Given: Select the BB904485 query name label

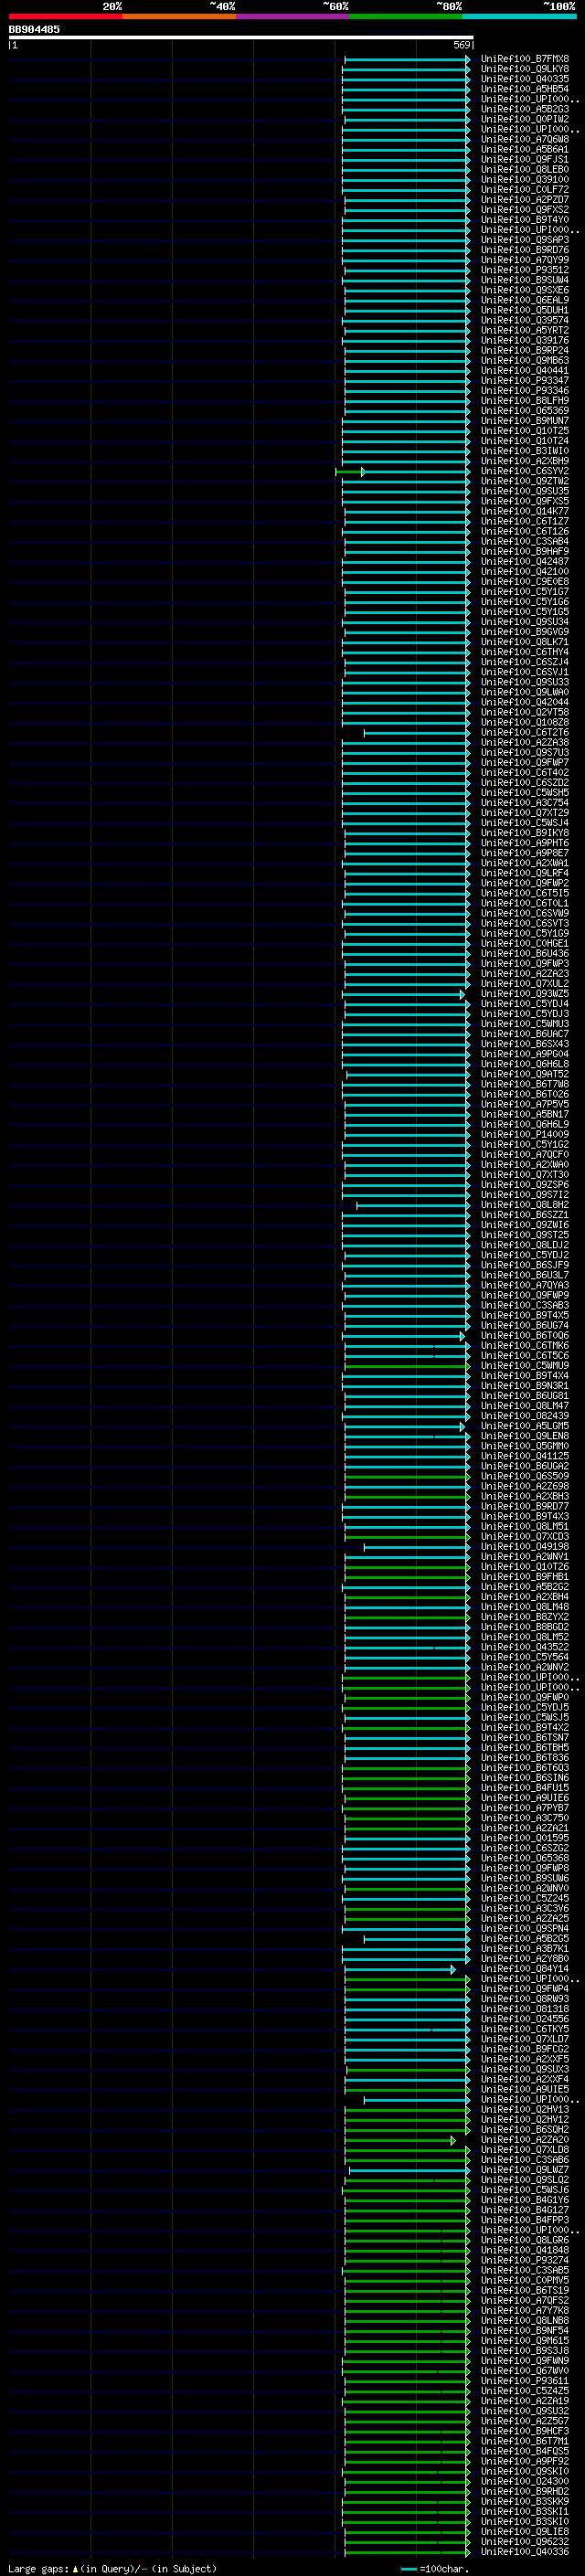Looking at the screenshot, I should pyautogui.click(x=34, y=29).
